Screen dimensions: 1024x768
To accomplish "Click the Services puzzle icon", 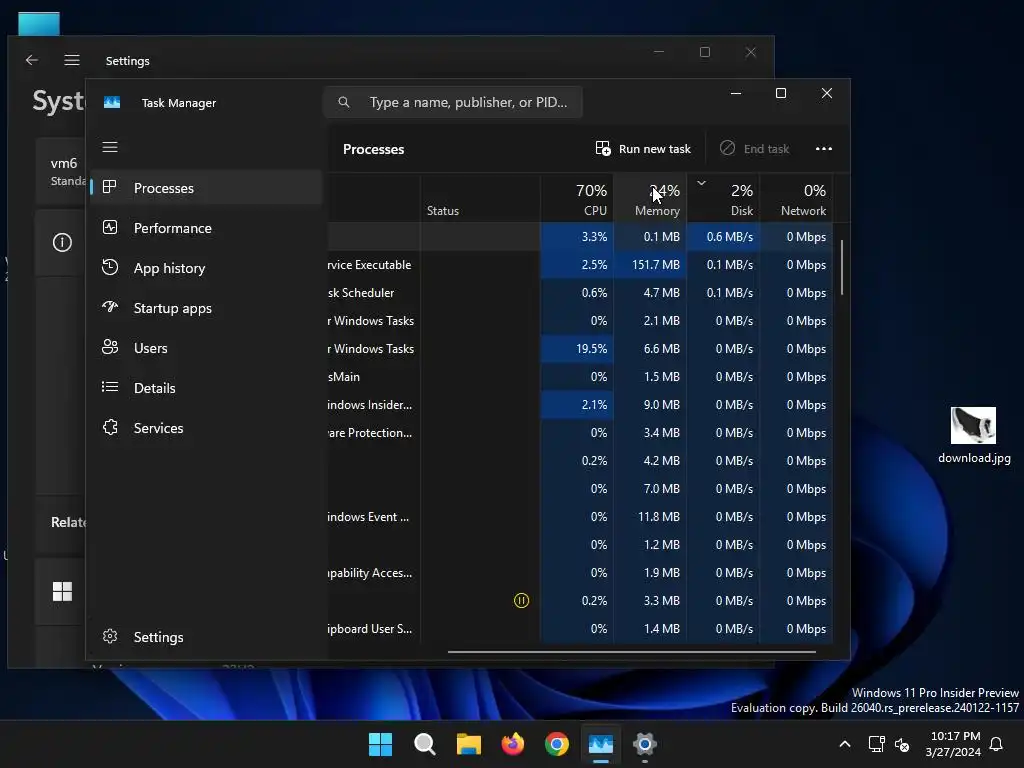I will pyautogui.click(x=110, y=427).
